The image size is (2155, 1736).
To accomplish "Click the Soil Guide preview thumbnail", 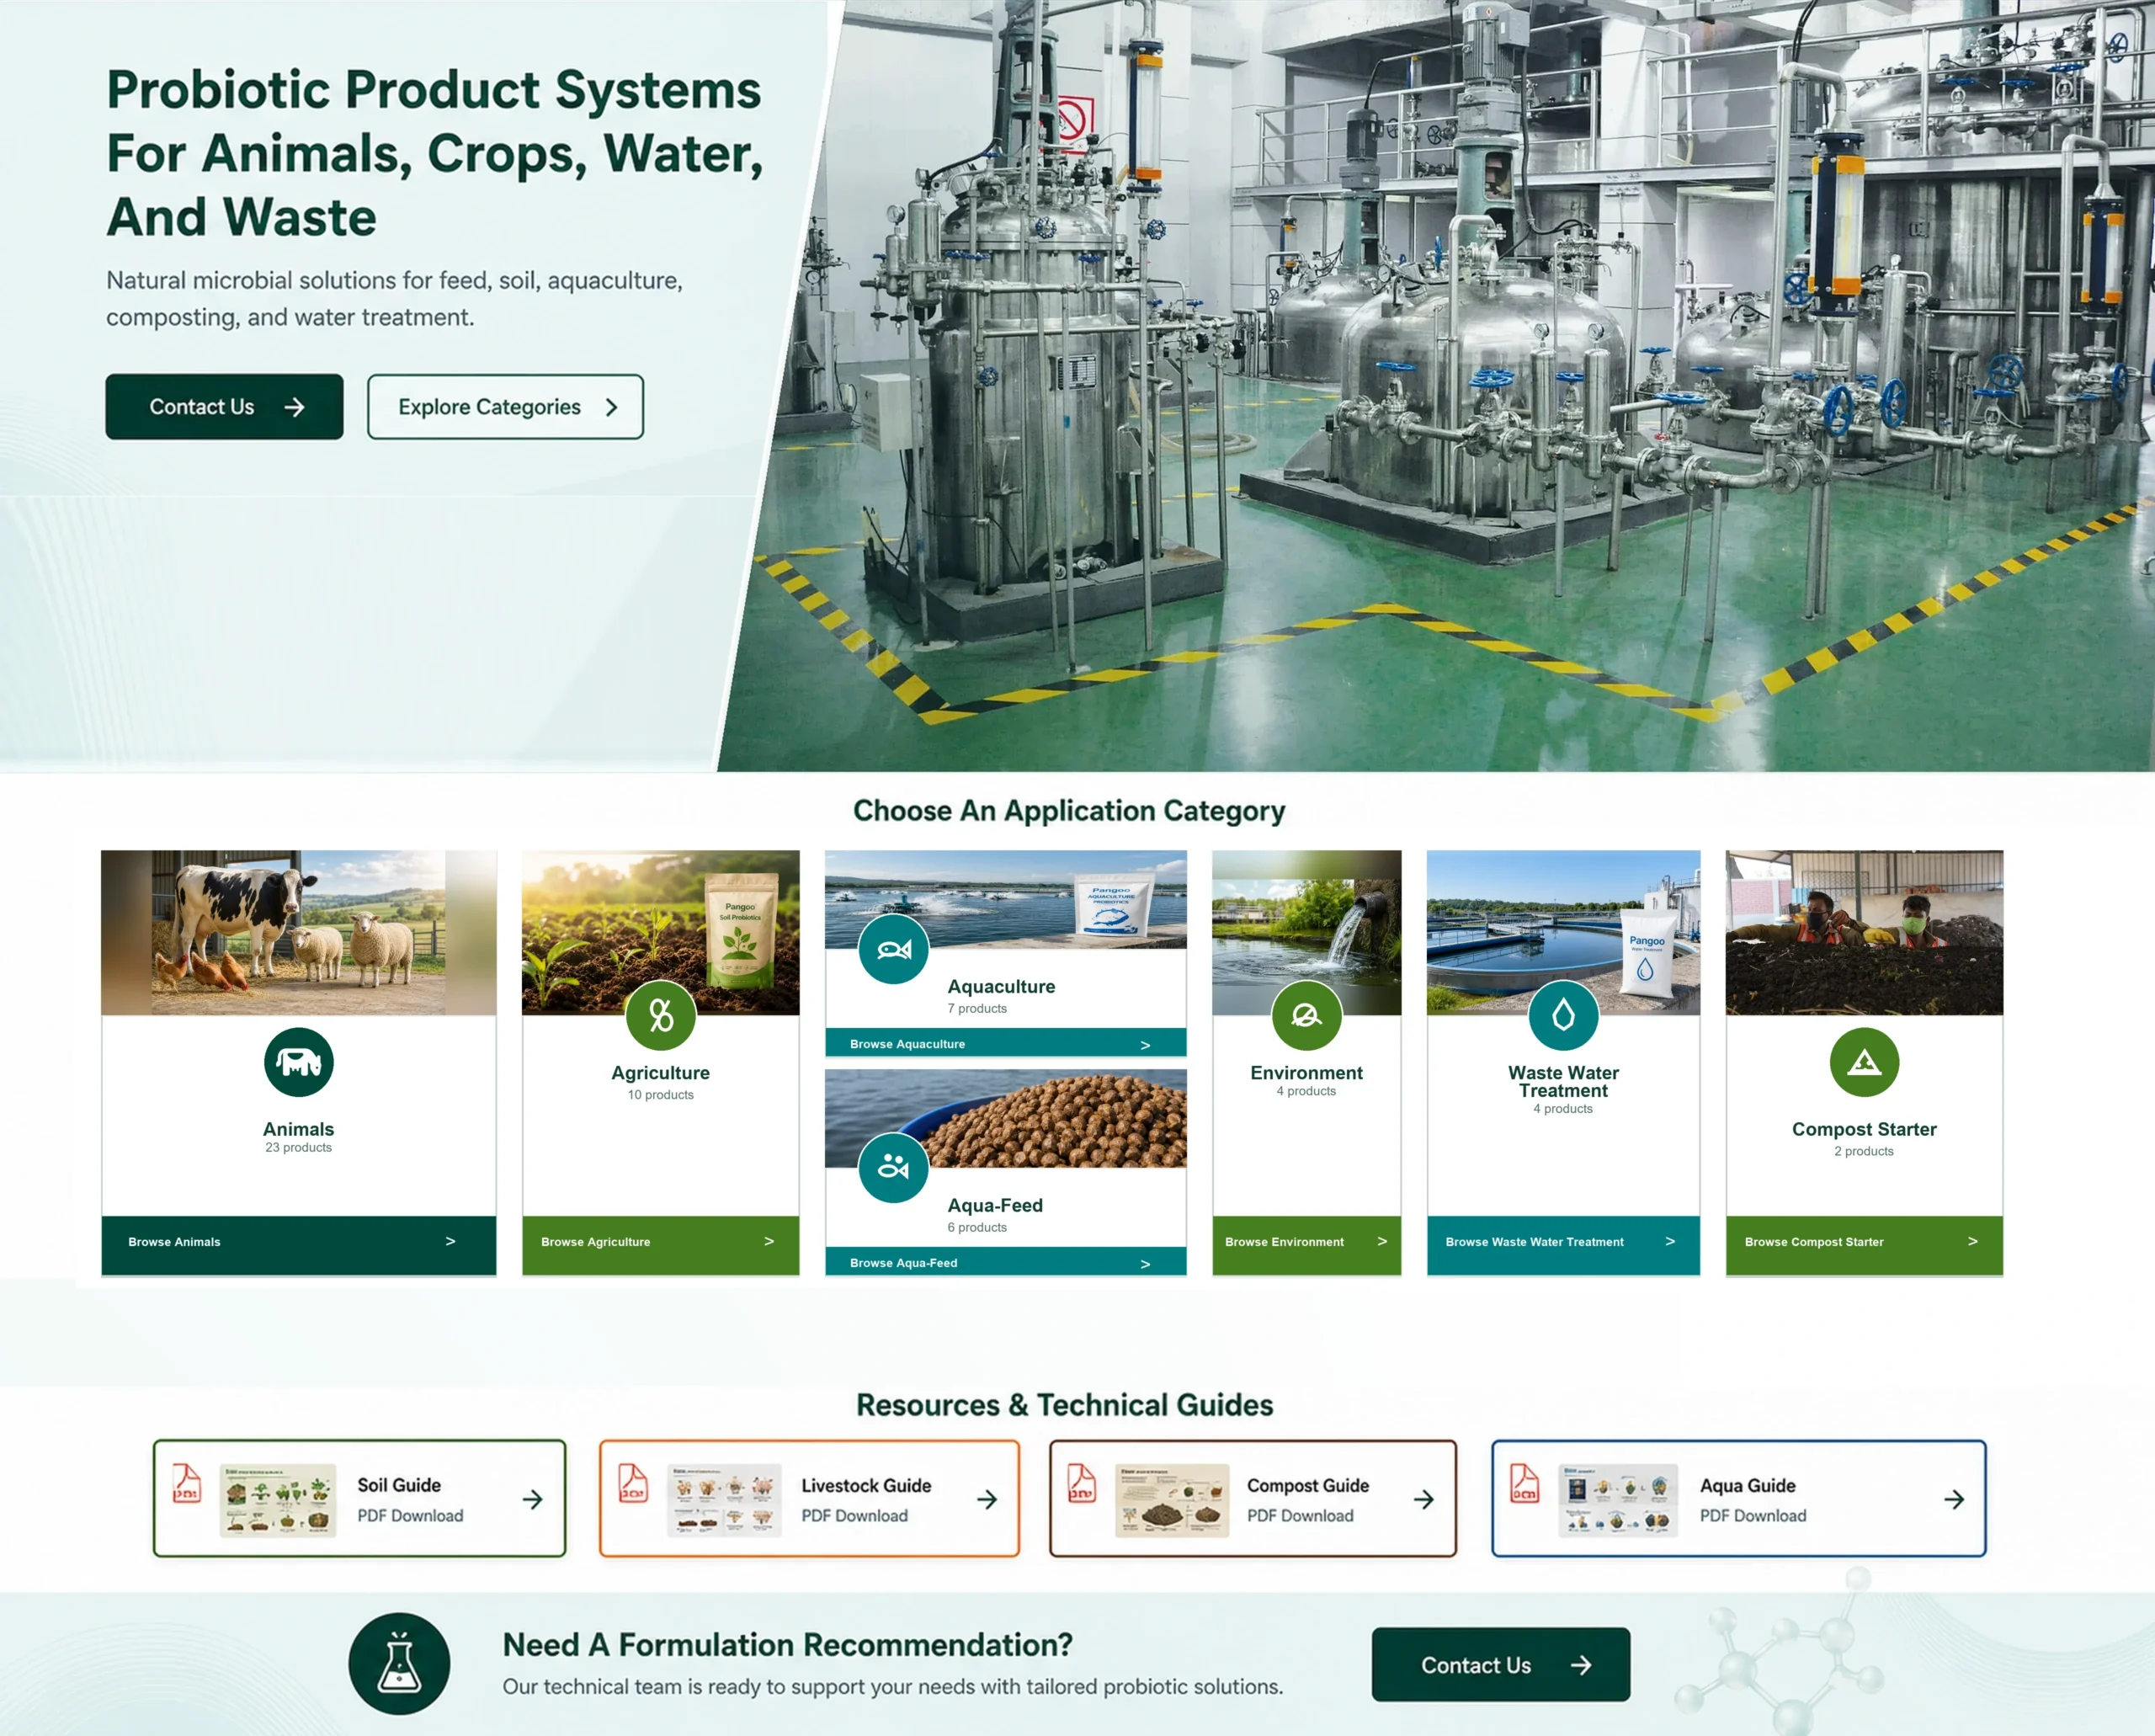I will click(x=278, y=1500).
